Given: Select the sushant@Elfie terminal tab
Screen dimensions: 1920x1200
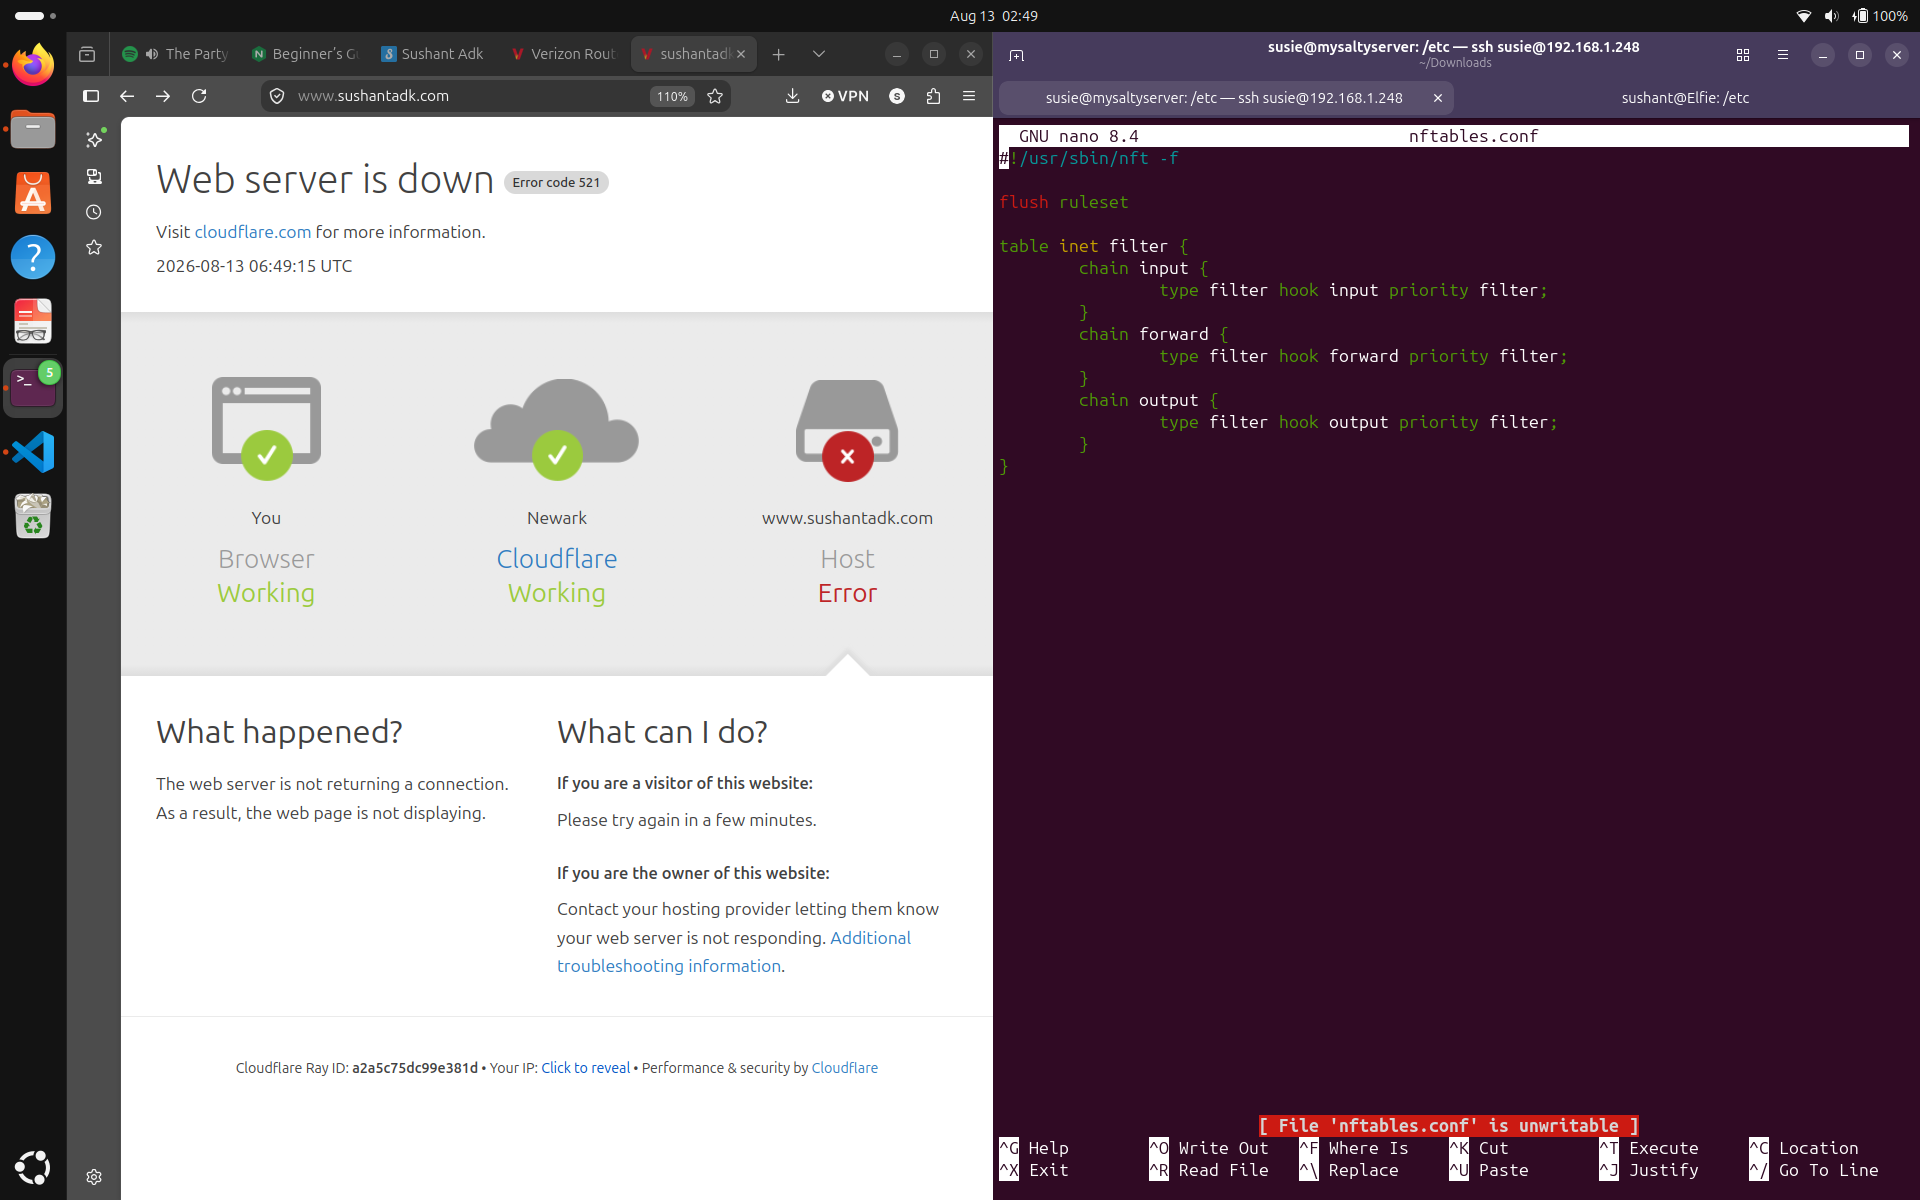Looking at the screenshot, I should tap(1685, 98).
